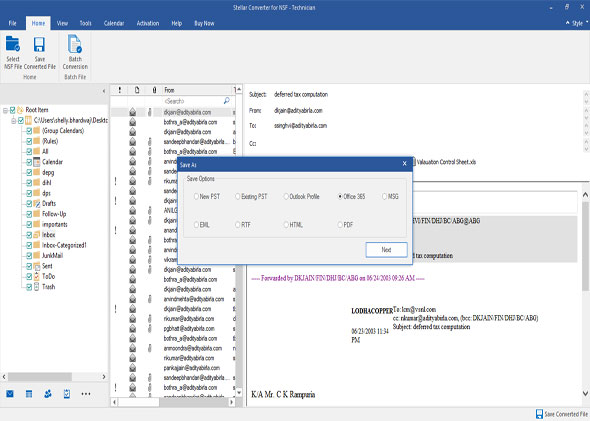
Task: Click the Next button in Save As dialog
Action: (x=386, y=250)
